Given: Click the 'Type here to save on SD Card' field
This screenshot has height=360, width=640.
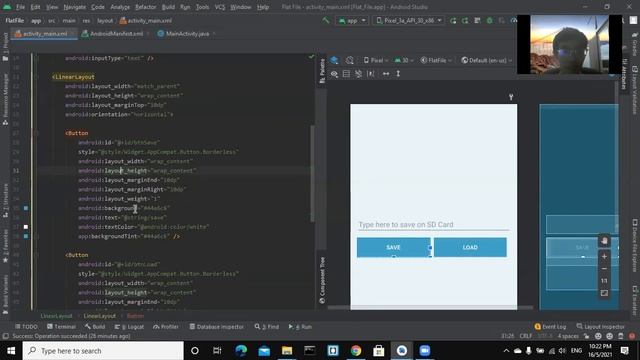Looking at the screenshot, I should (x=433, y=224).
